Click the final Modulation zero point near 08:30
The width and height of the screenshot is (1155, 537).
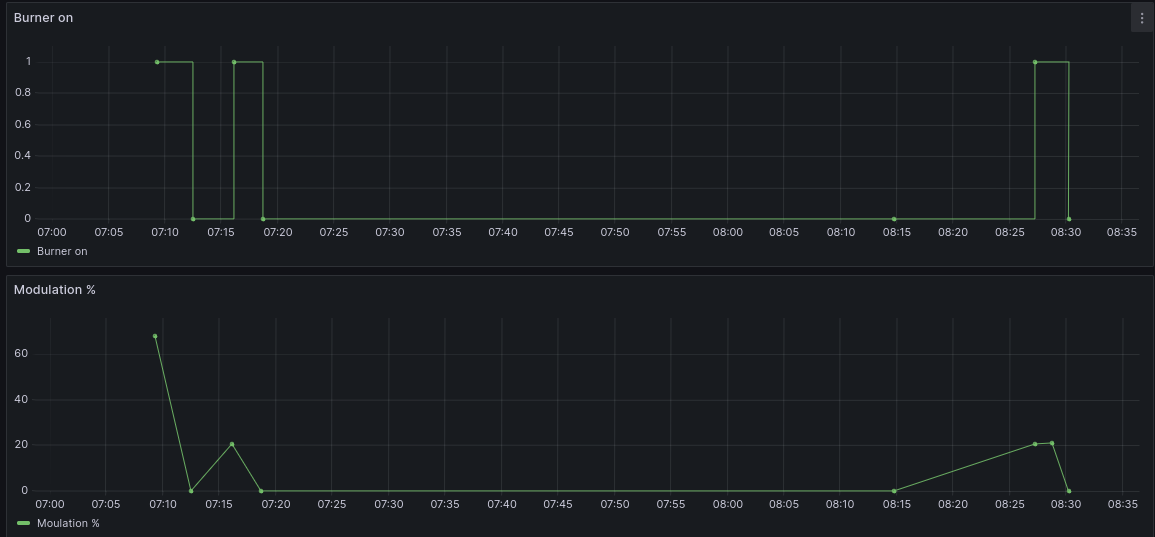pos(1069,491)
